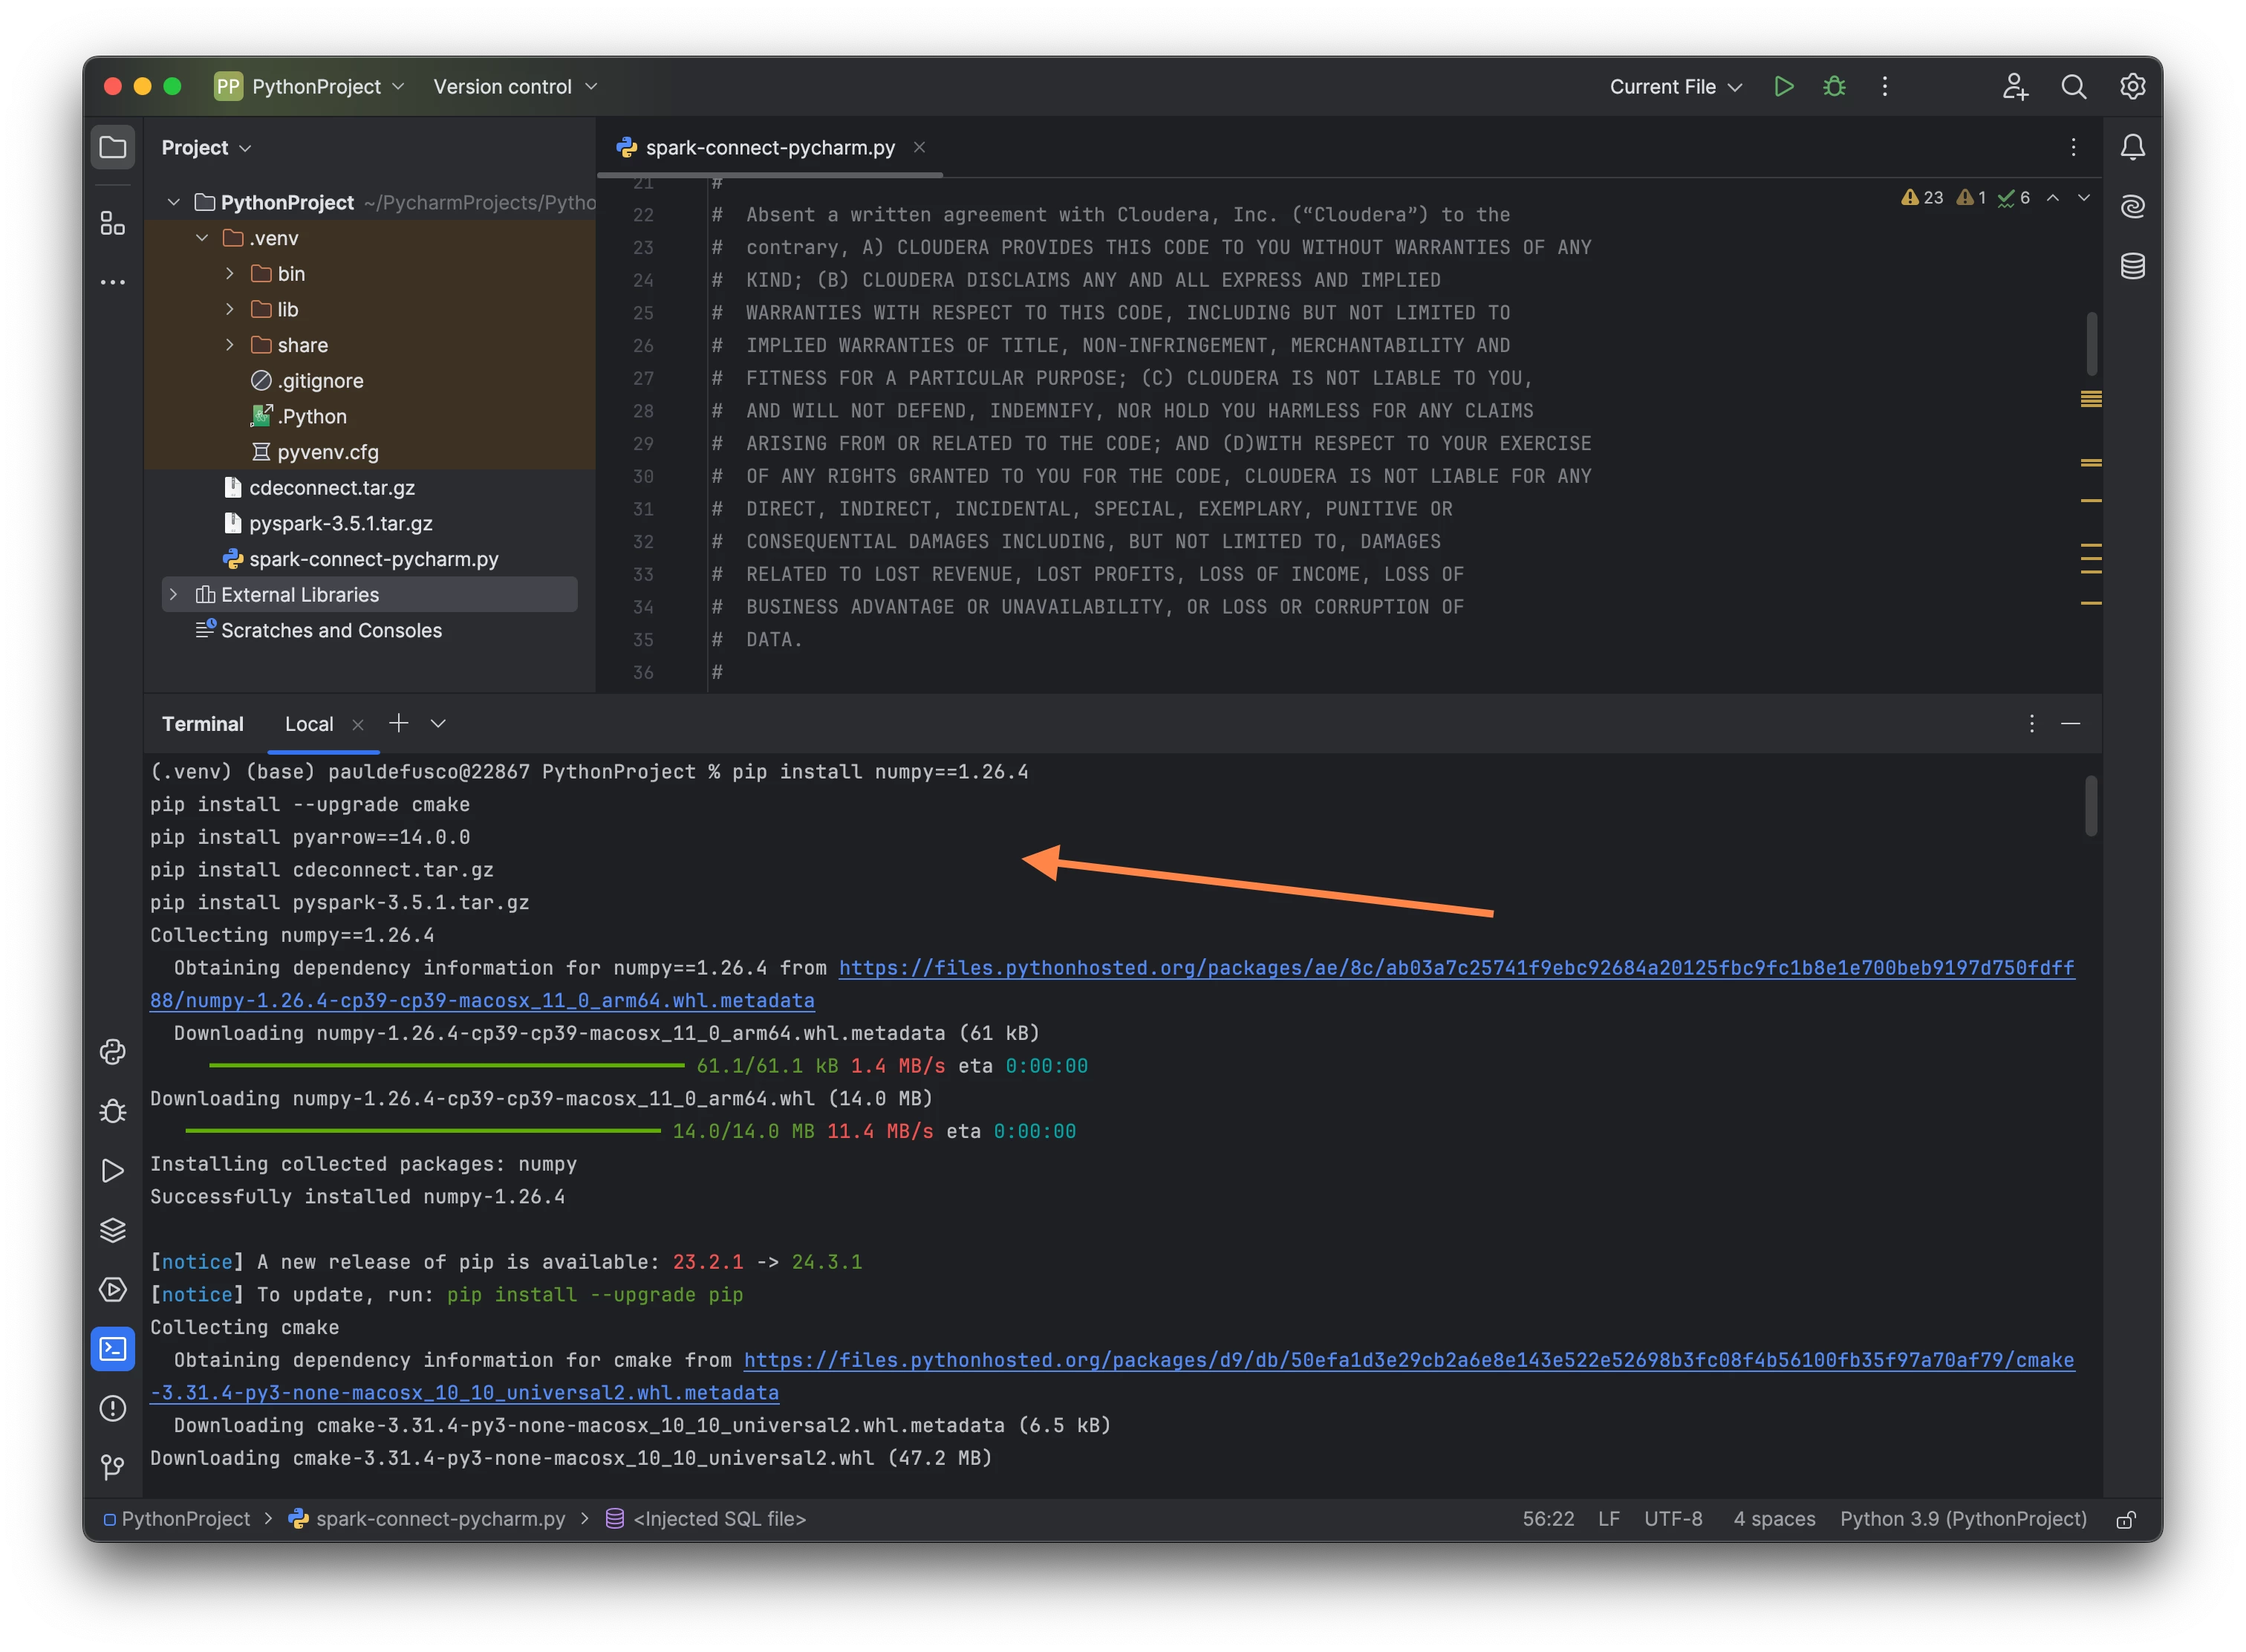The image size is (2246, 1652).
Task: Start debugging with the bug icon
Action: tap(1834, 87)
